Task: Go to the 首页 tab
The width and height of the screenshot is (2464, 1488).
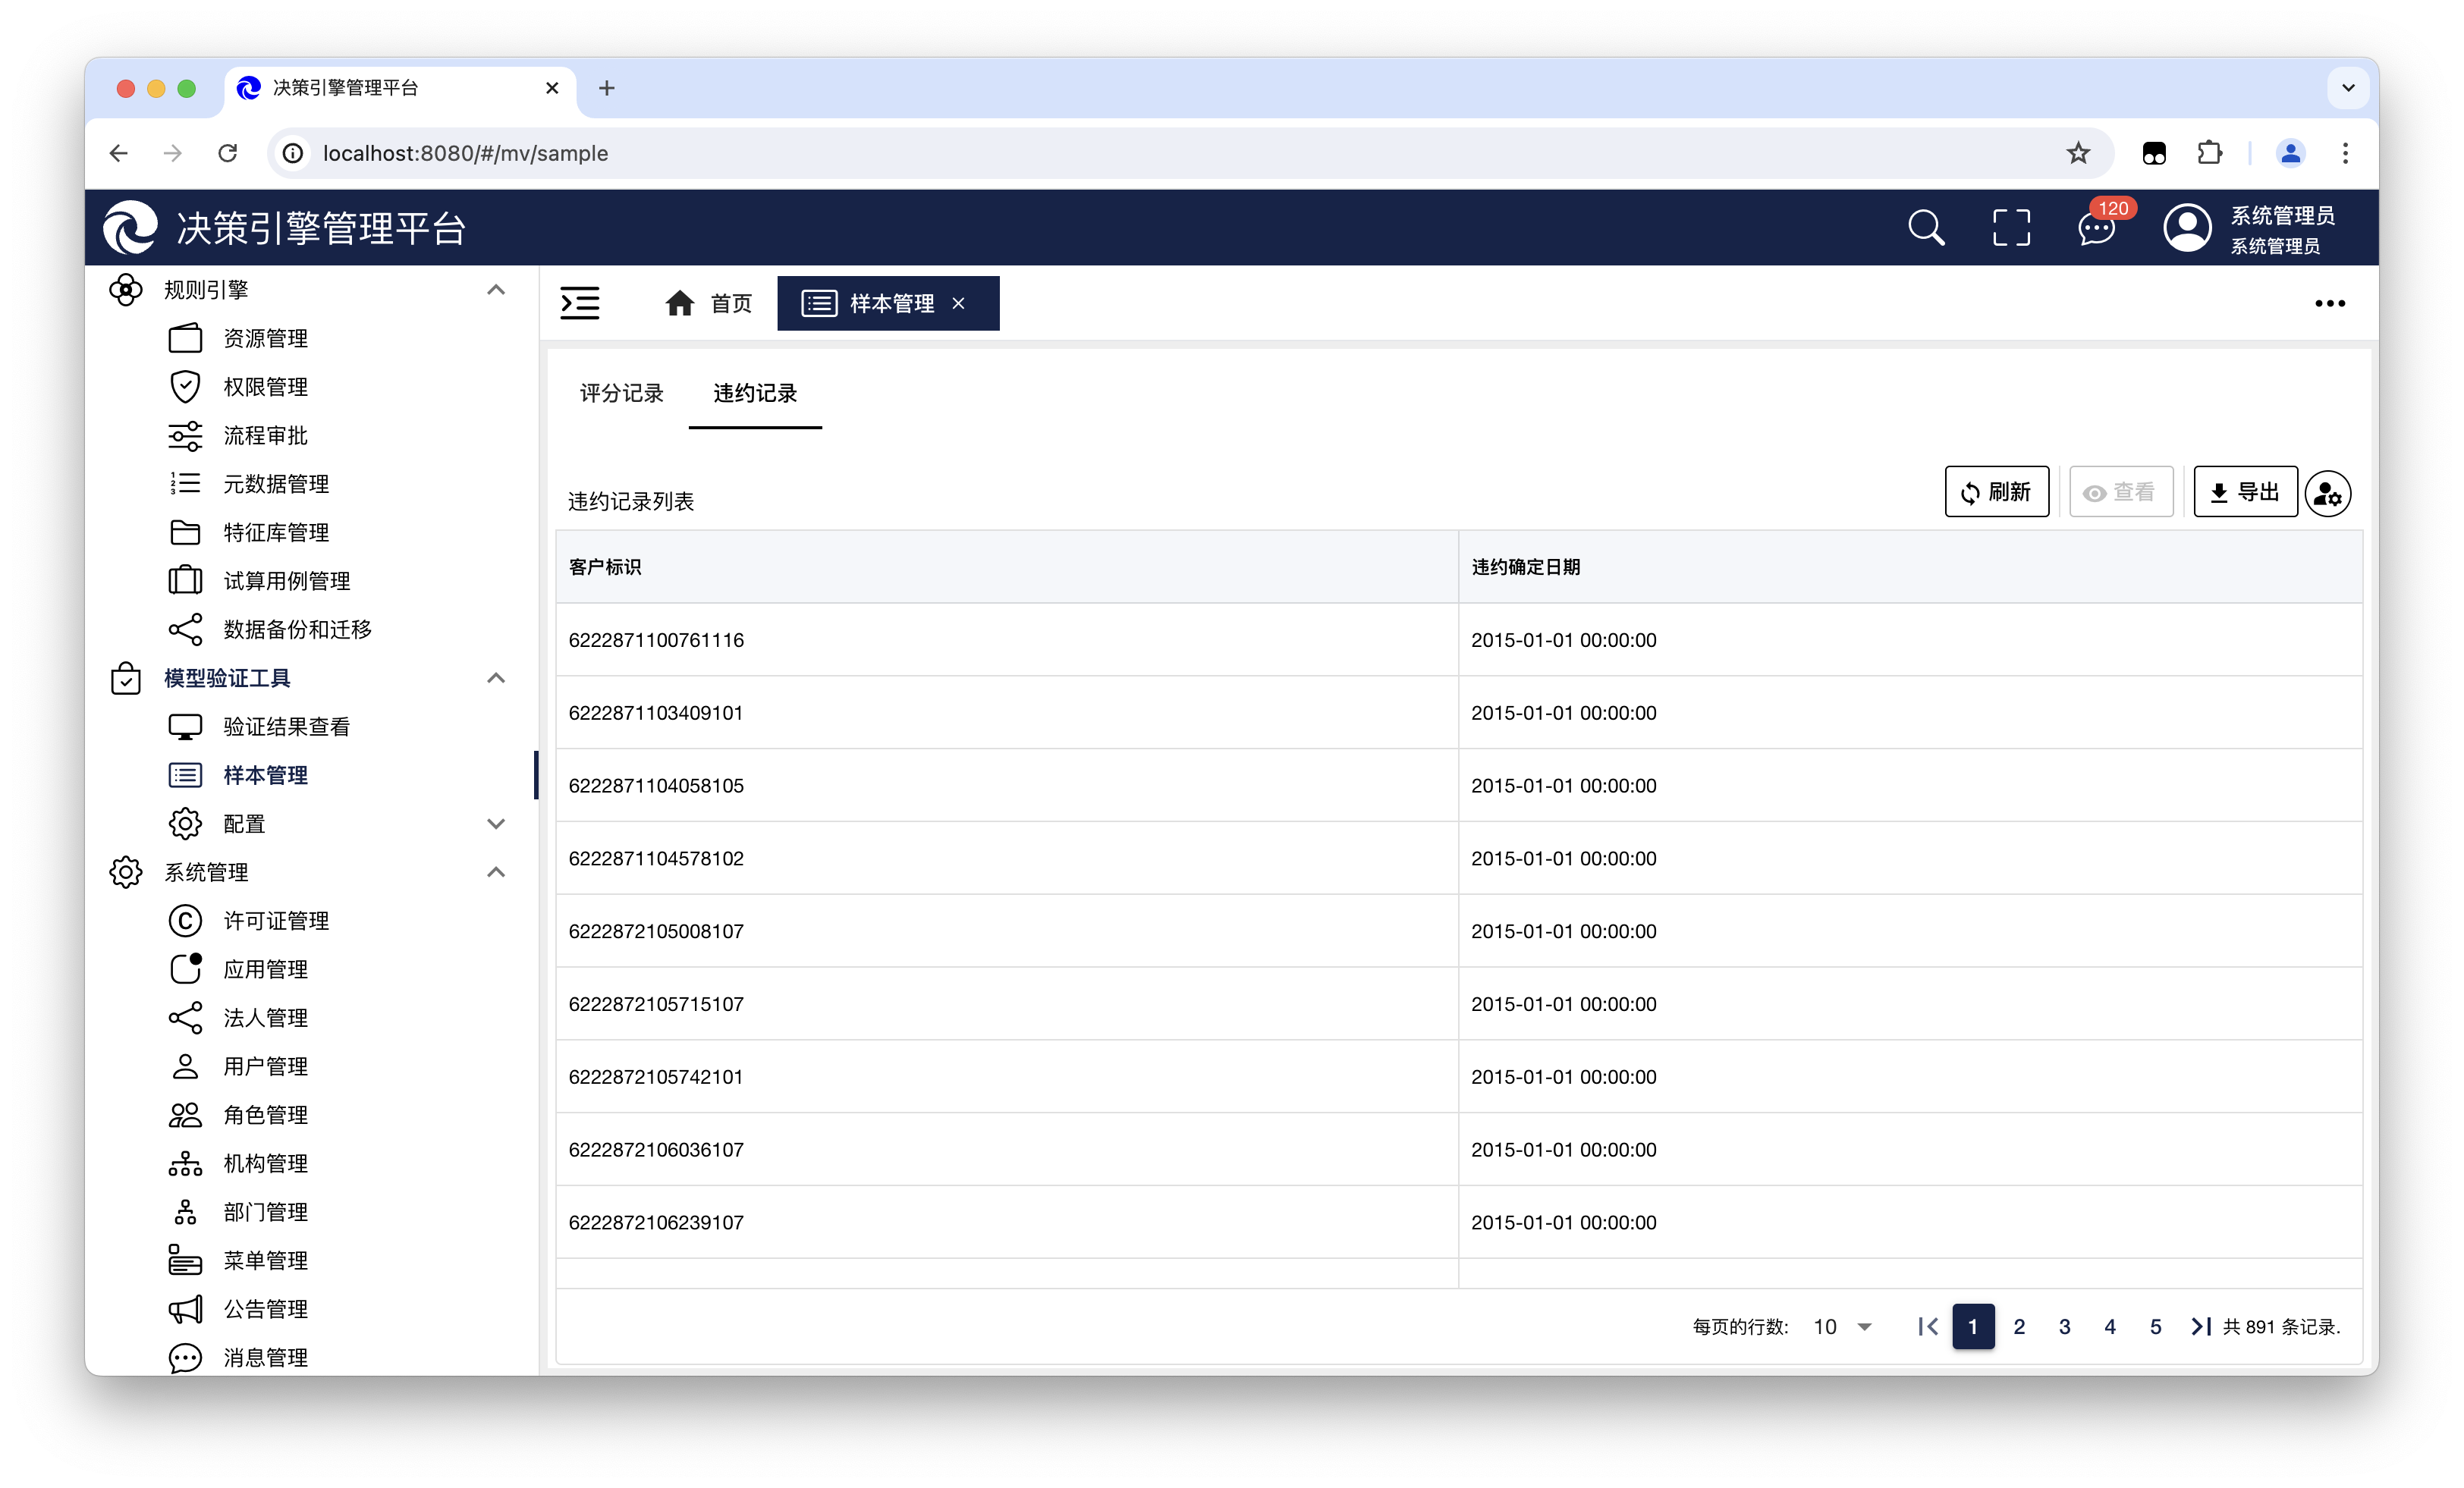Action: click(708, 303)
